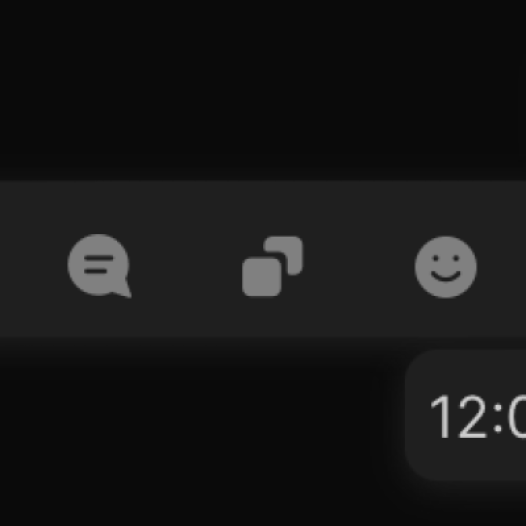Click the reply speech bubble icon
This screenshot has width=526, height=526.
coord(99,266)
